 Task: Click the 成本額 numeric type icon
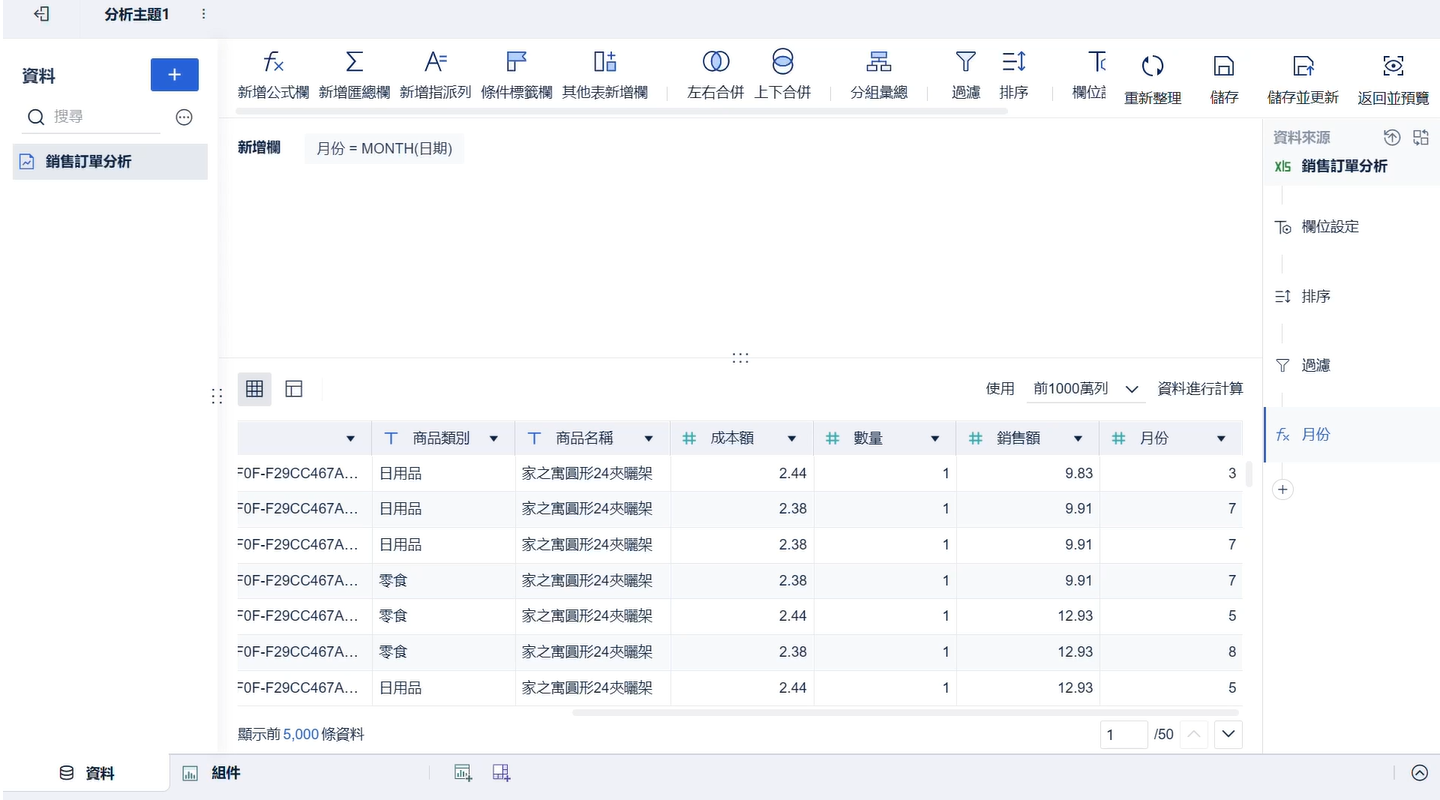click(x=689, y=438)
